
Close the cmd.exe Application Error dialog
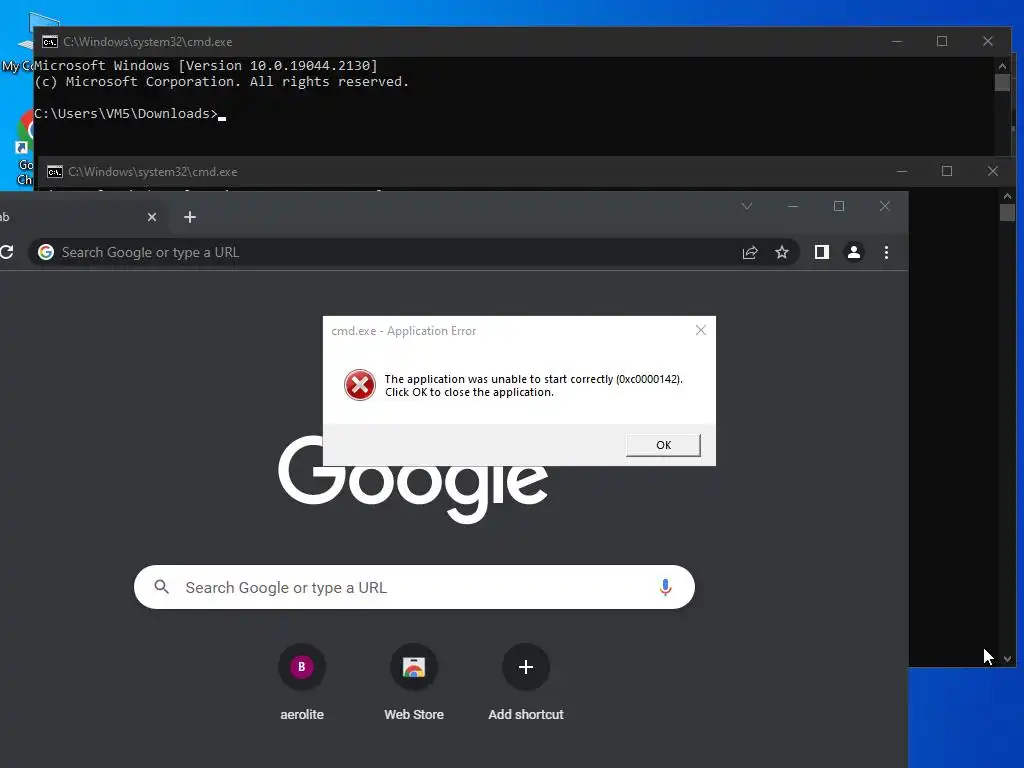click(x=701, y=330)
